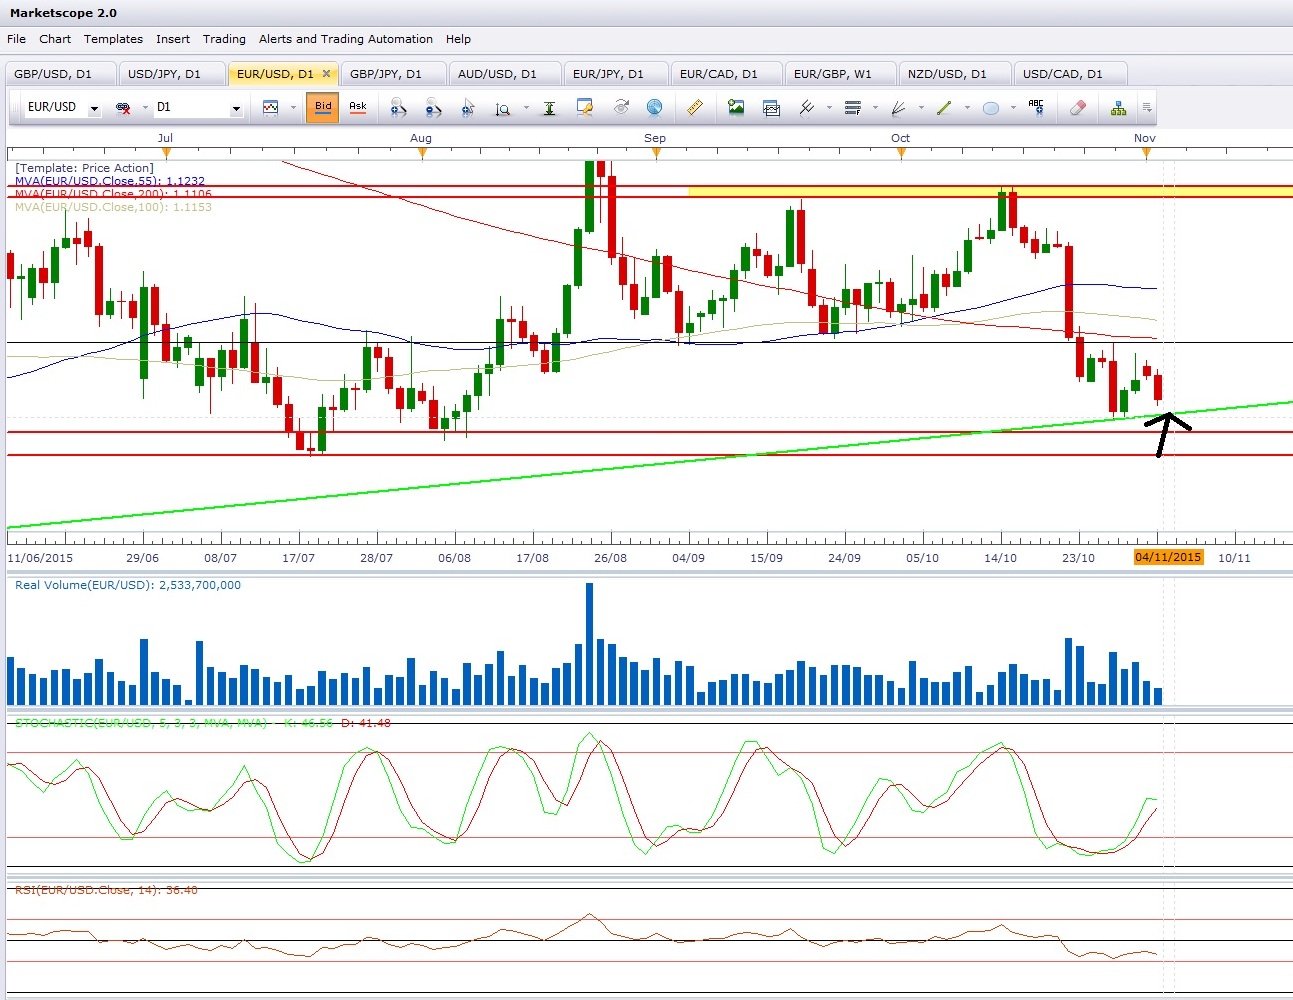Open Alerts and Trading Automation menu
The height and width of the screenshot is (1000, 1293).
[x=346, y=39]
